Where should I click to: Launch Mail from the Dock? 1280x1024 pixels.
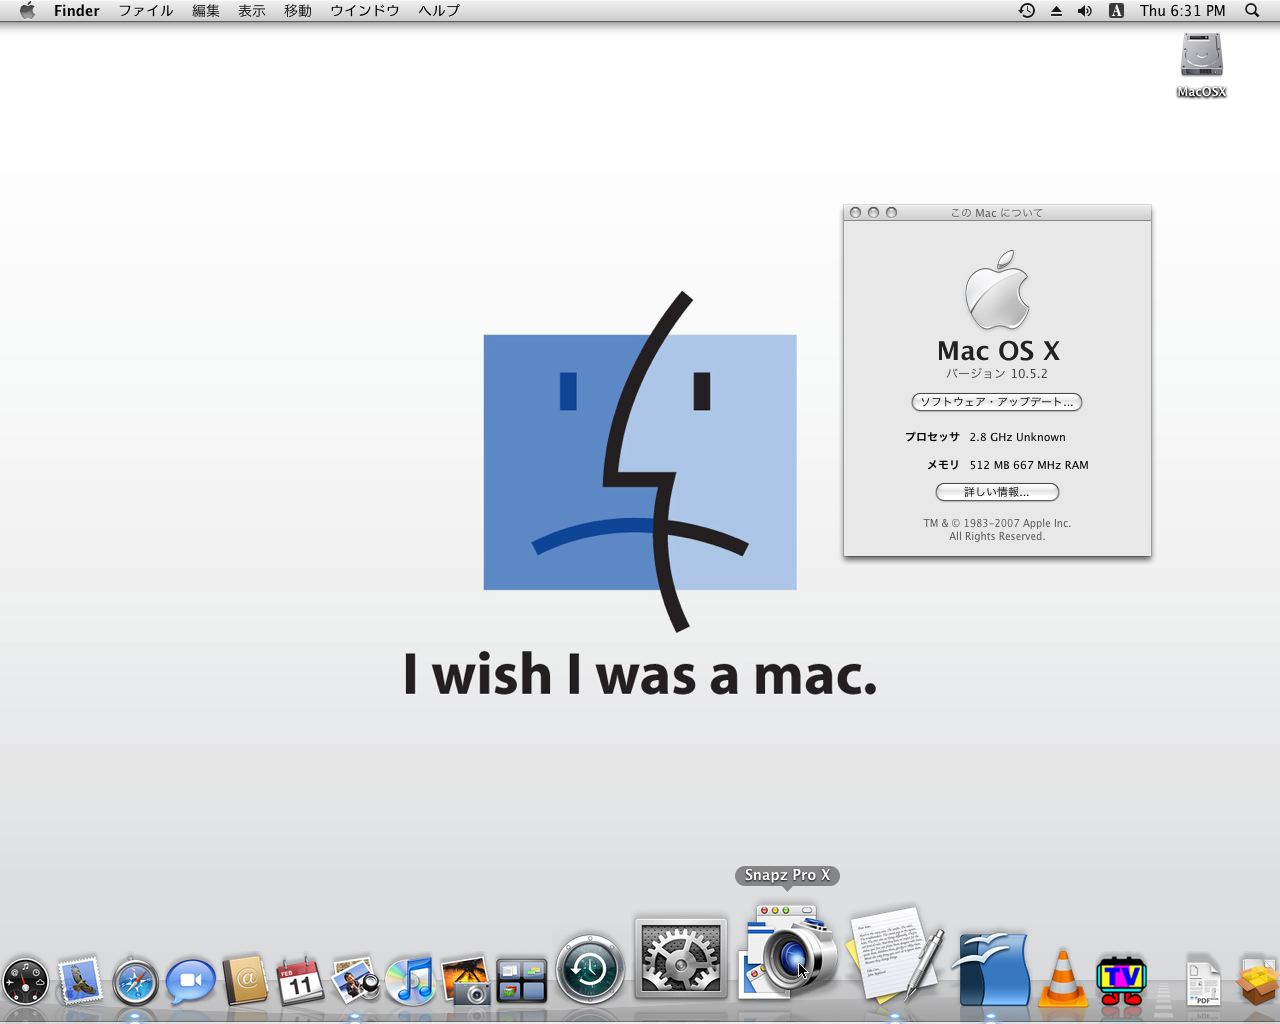(x=80, y=980)
